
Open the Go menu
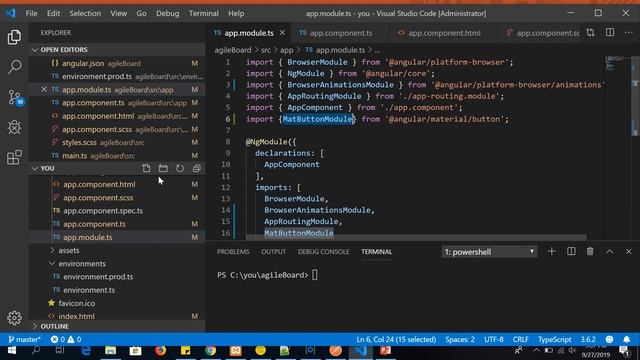click(141, 13)
